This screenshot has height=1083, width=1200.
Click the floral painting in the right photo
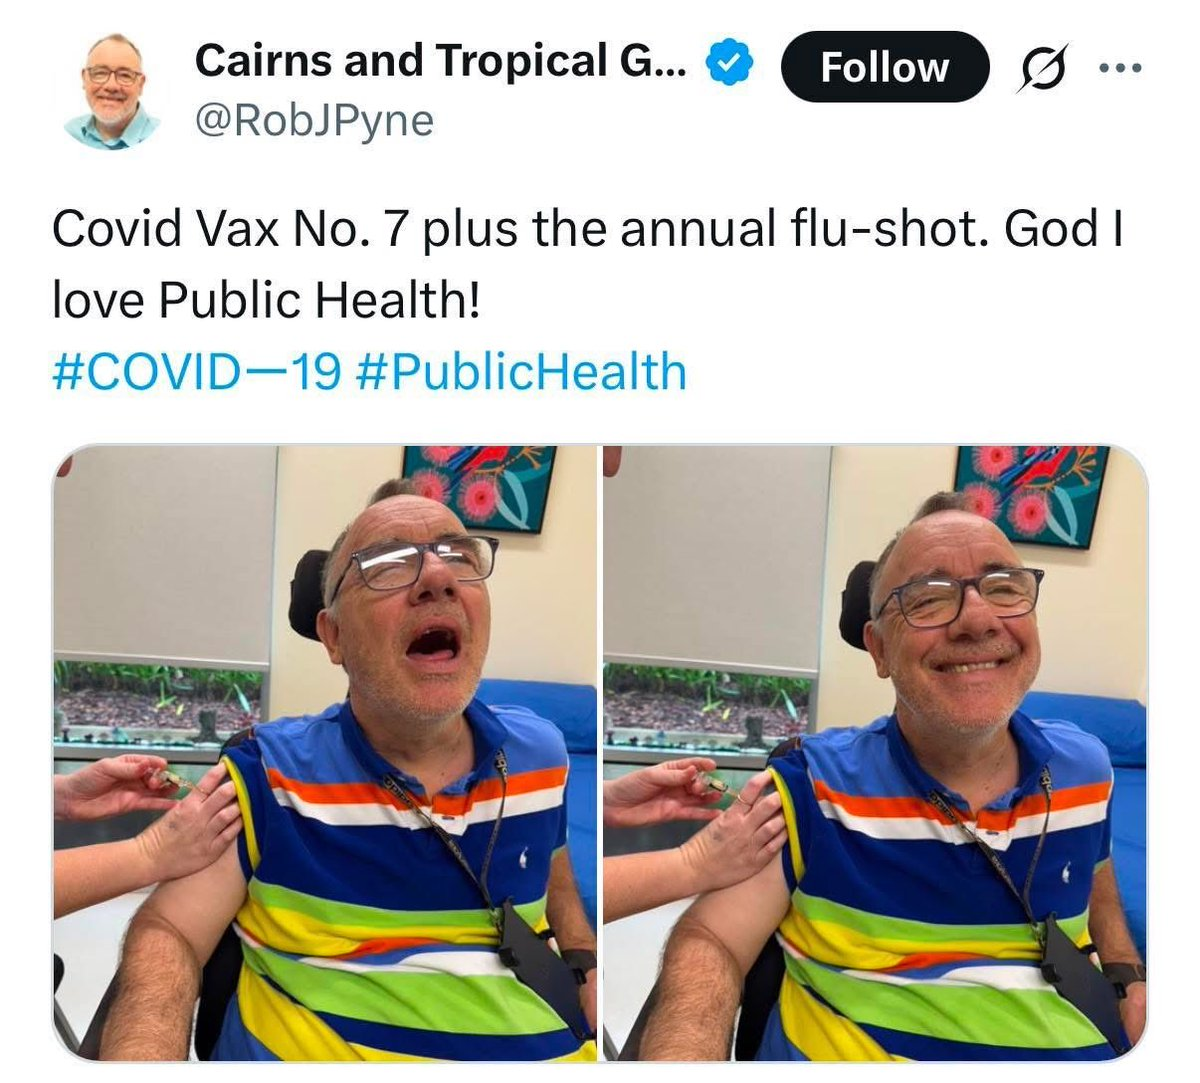1031,494
